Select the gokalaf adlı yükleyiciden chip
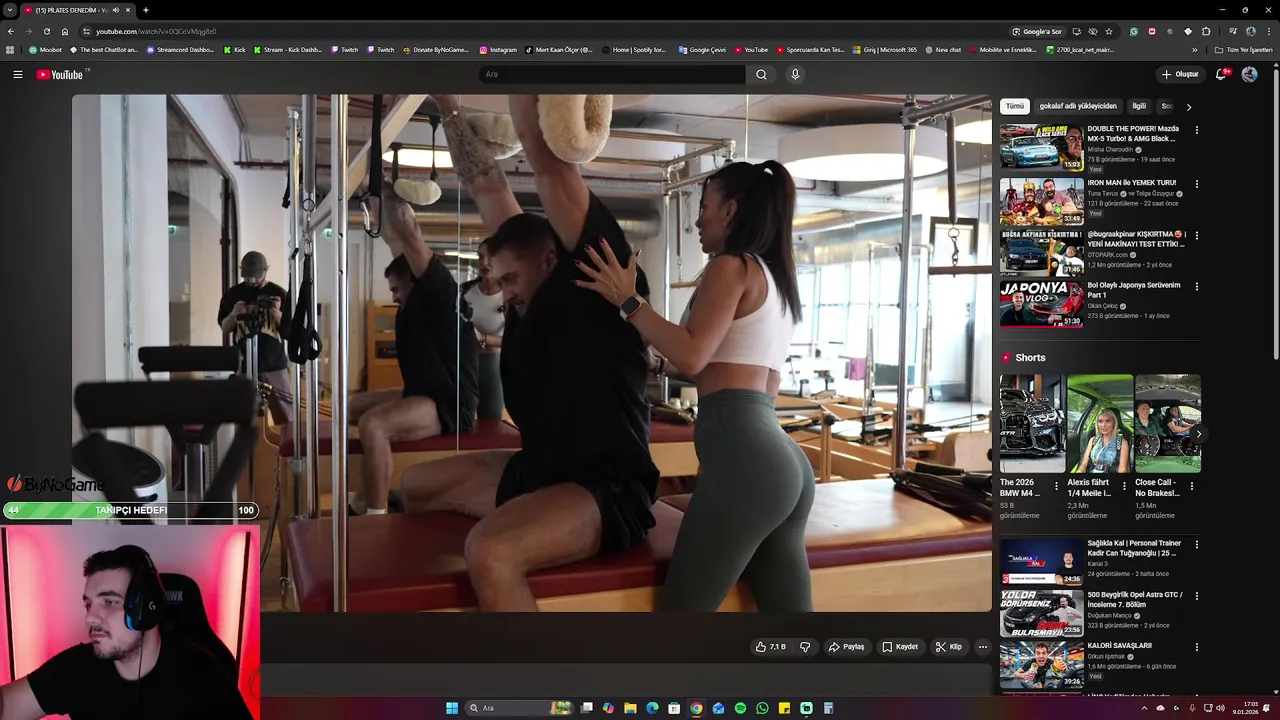Image resolution: width=1280 pixels, height=720 pixels. coord(1078,106)
